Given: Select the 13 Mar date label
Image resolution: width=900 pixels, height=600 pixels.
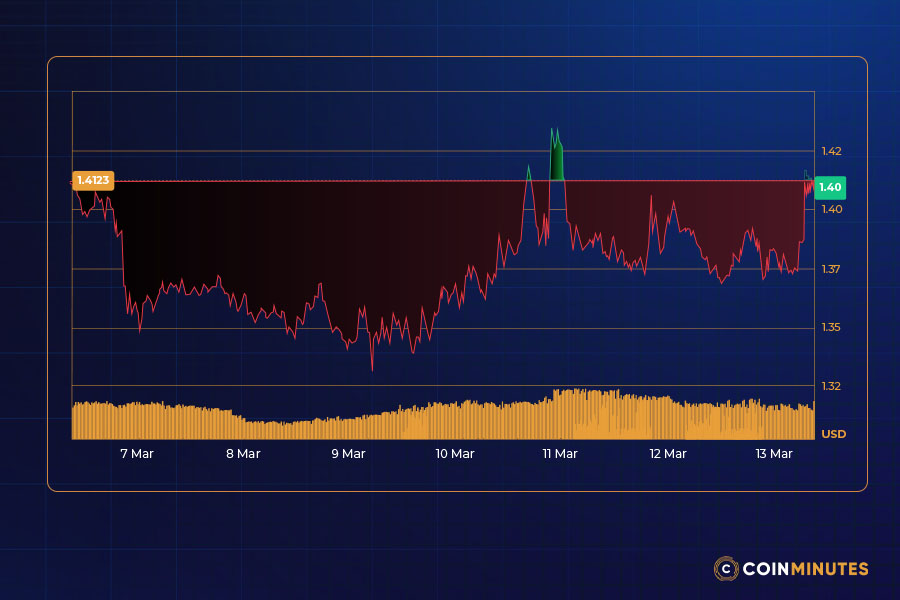Looking at the screenshot, I should pyautogui.click(x=774, y=454).
